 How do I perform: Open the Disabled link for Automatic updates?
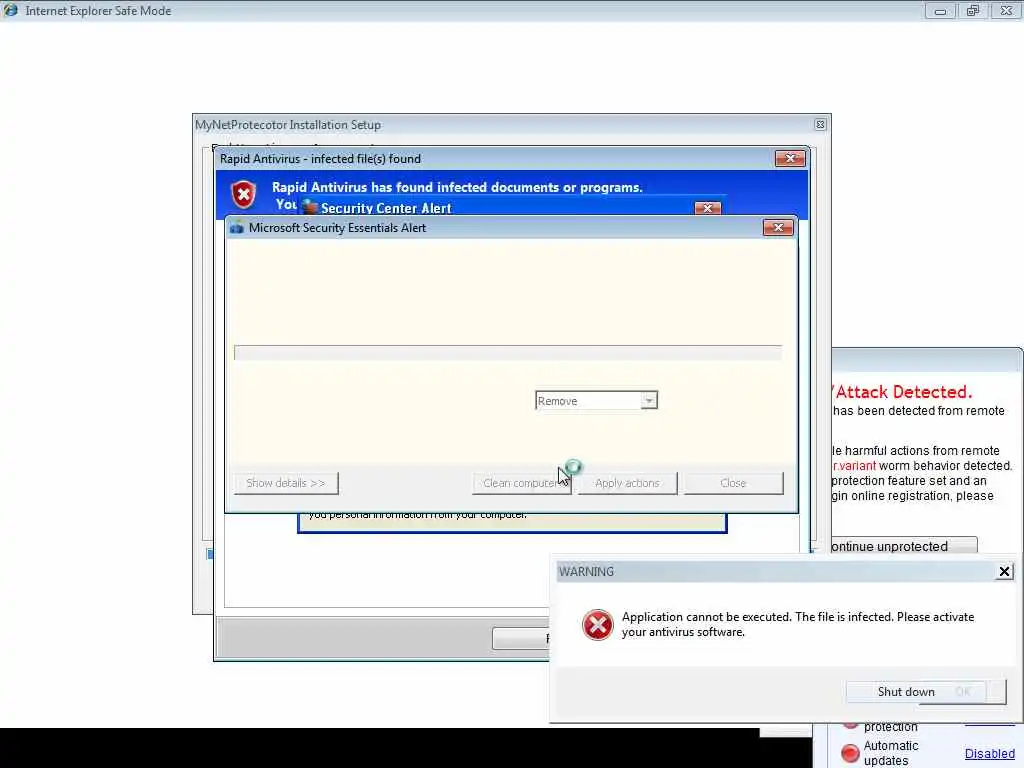pyautogui.click(x=989, y=754)
